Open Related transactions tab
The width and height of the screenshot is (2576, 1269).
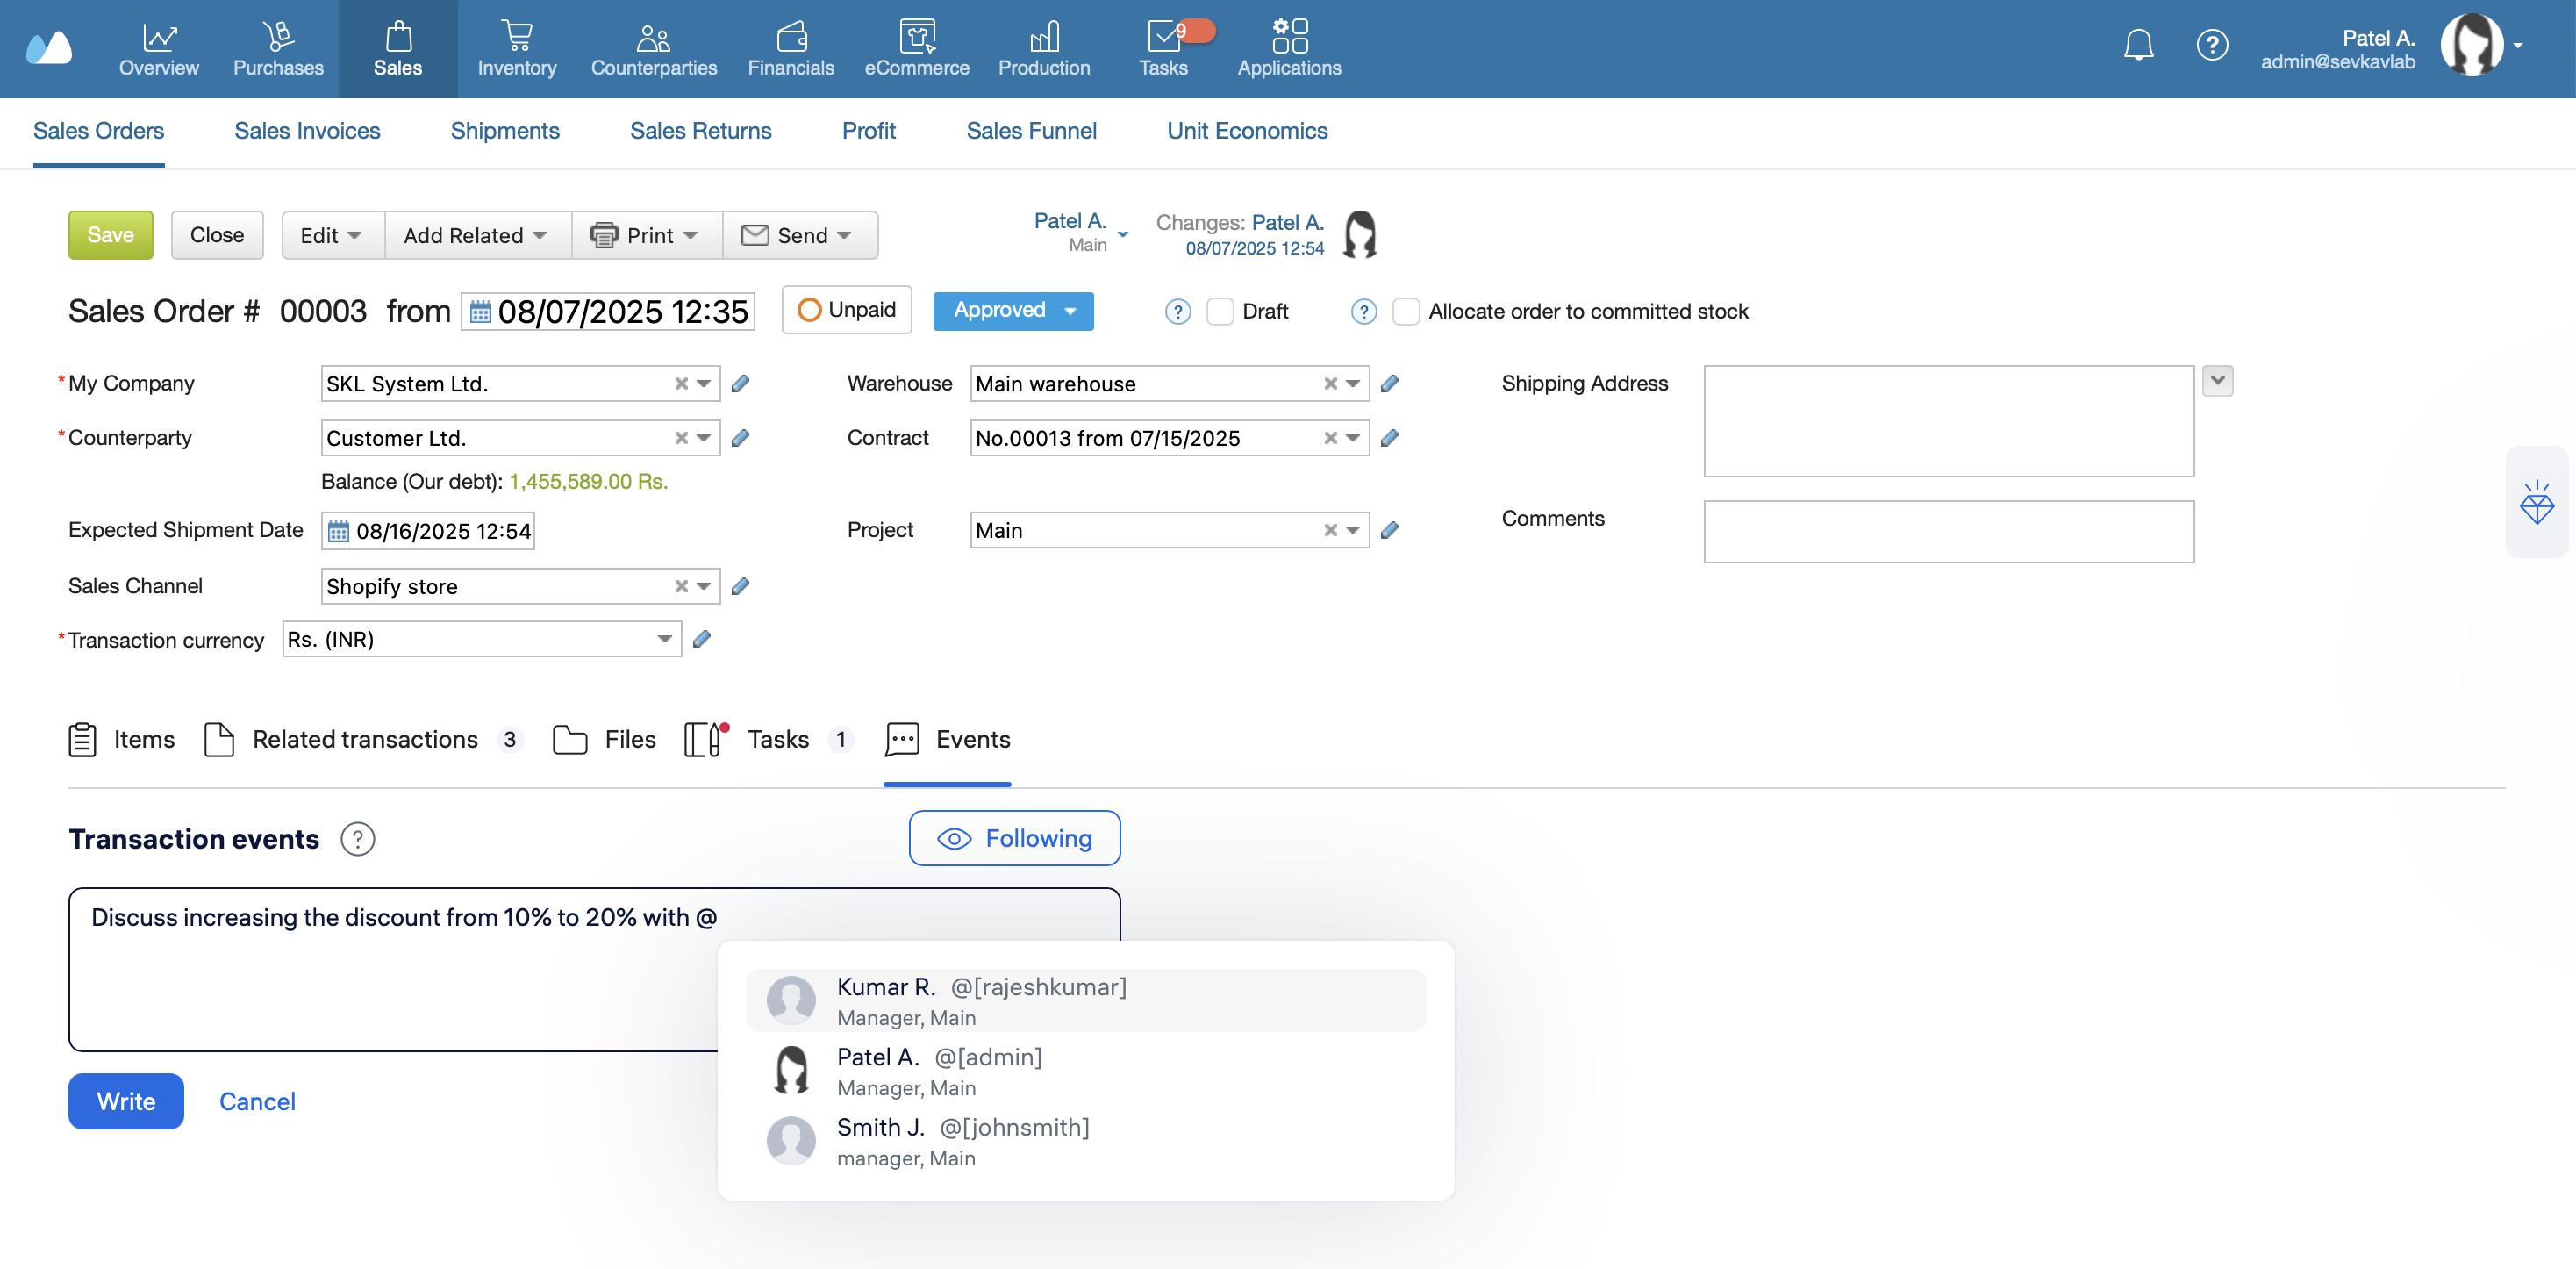(x=363, y=740)
